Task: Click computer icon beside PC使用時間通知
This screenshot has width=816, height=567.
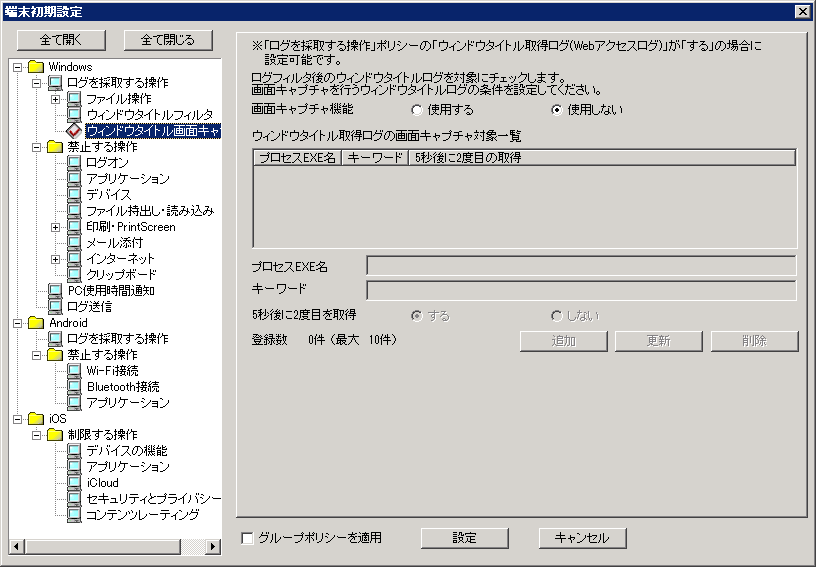Action: click(x=55, y=291)
